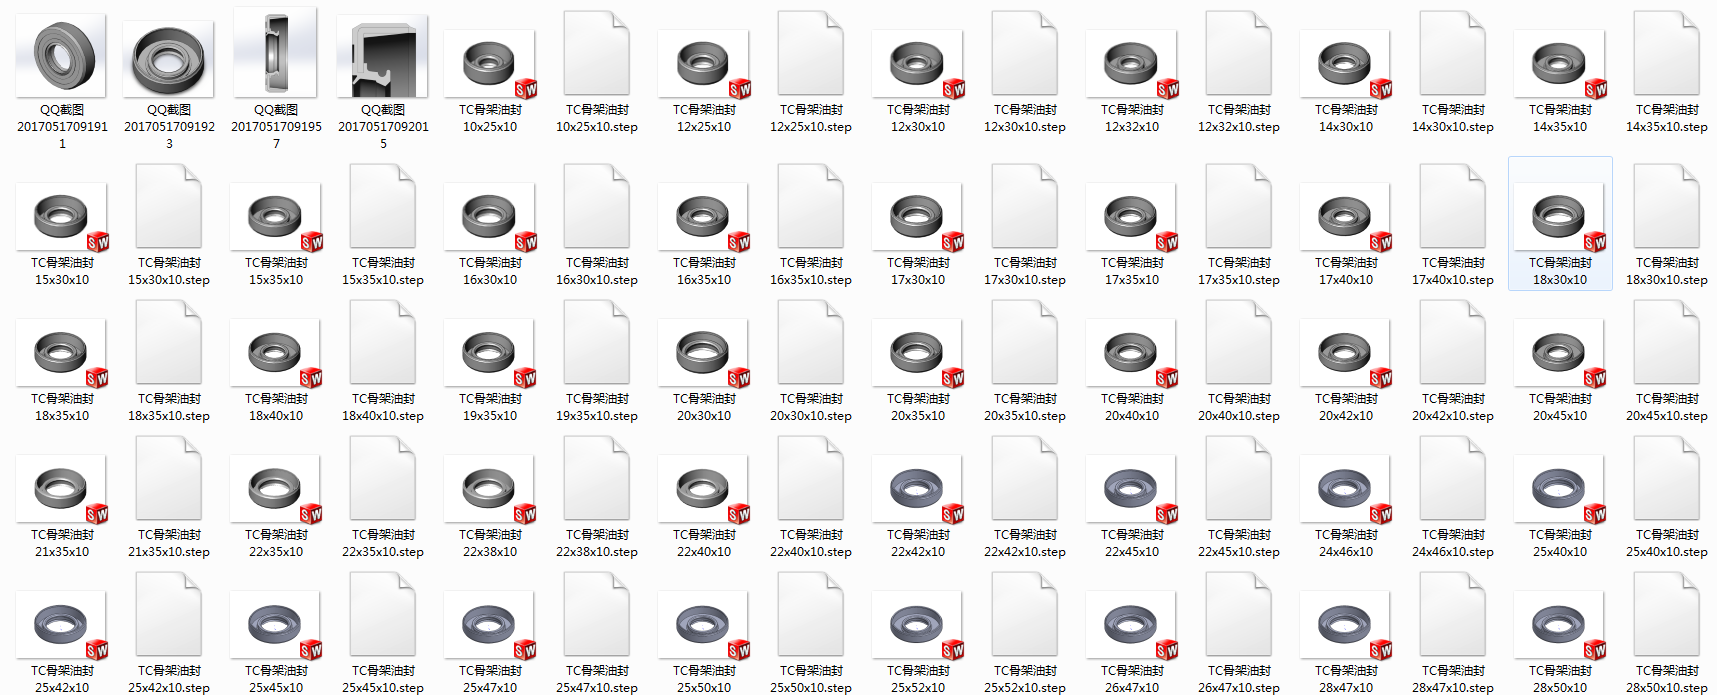Click file name text 21x35x10.step
This screenshot has width=1717, height=695.
click(x=169, y=552)
